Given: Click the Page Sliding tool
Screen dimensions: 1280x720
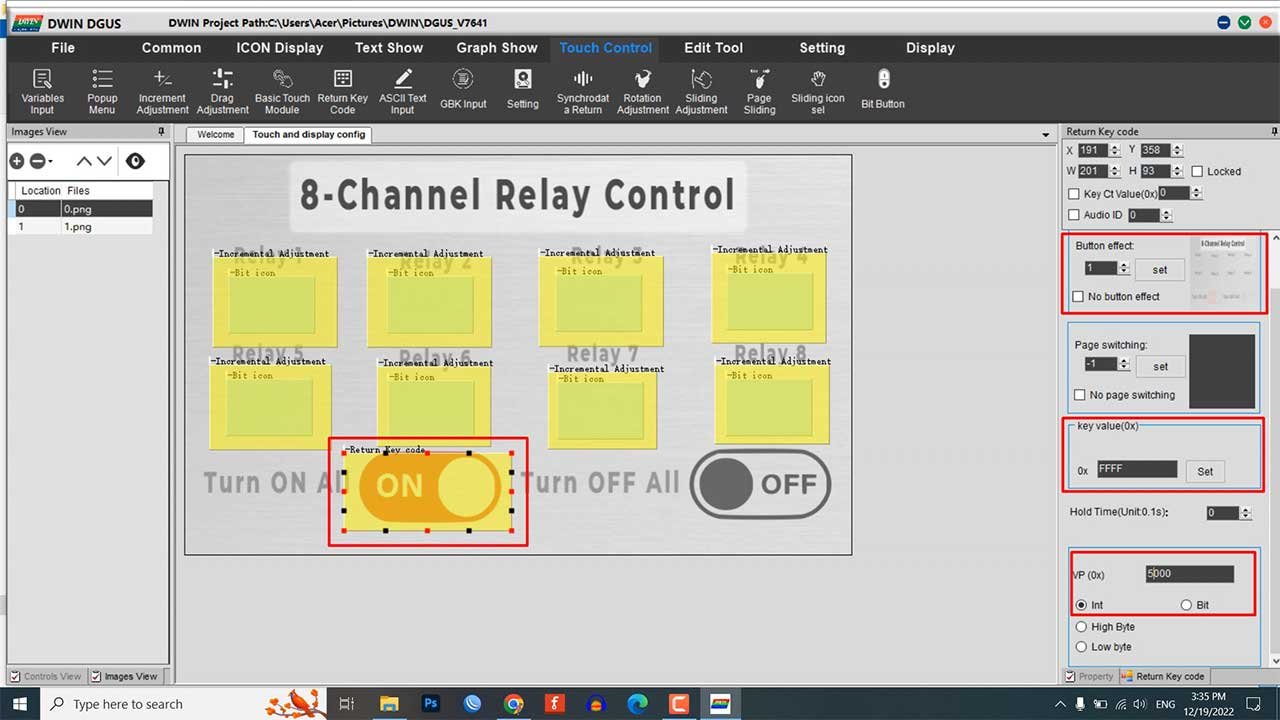Looking at the screenshot, I should pyautogui.click(x=759, y=90).
